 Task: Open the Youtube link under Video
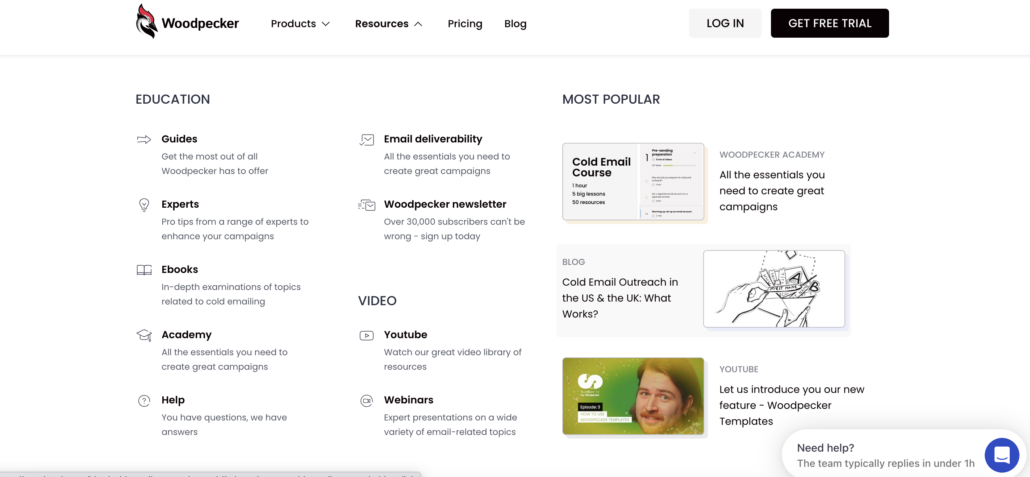pyautogui.click(x=405, y=334)
